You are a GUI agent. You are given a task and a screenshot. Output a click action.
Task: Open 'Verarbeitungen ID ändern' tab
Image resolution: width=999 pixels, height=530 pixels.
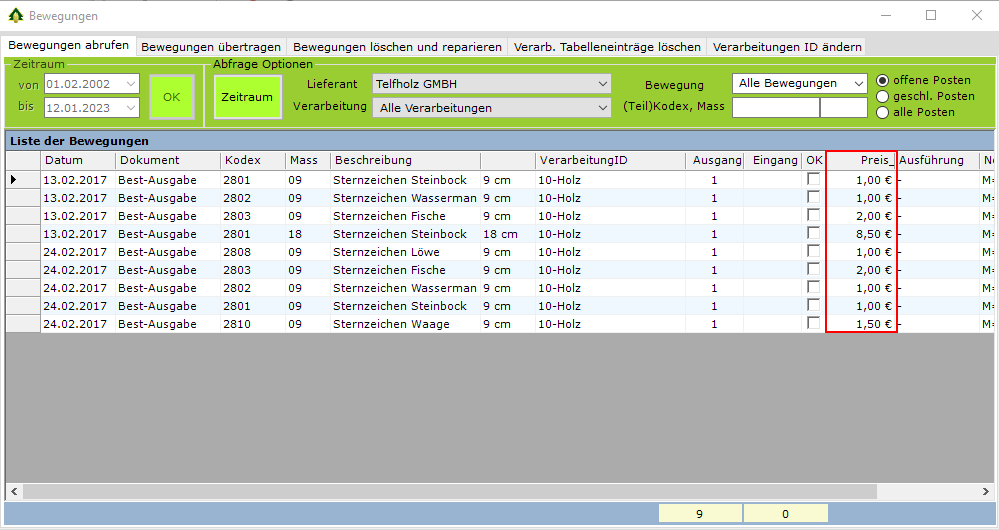785,47
